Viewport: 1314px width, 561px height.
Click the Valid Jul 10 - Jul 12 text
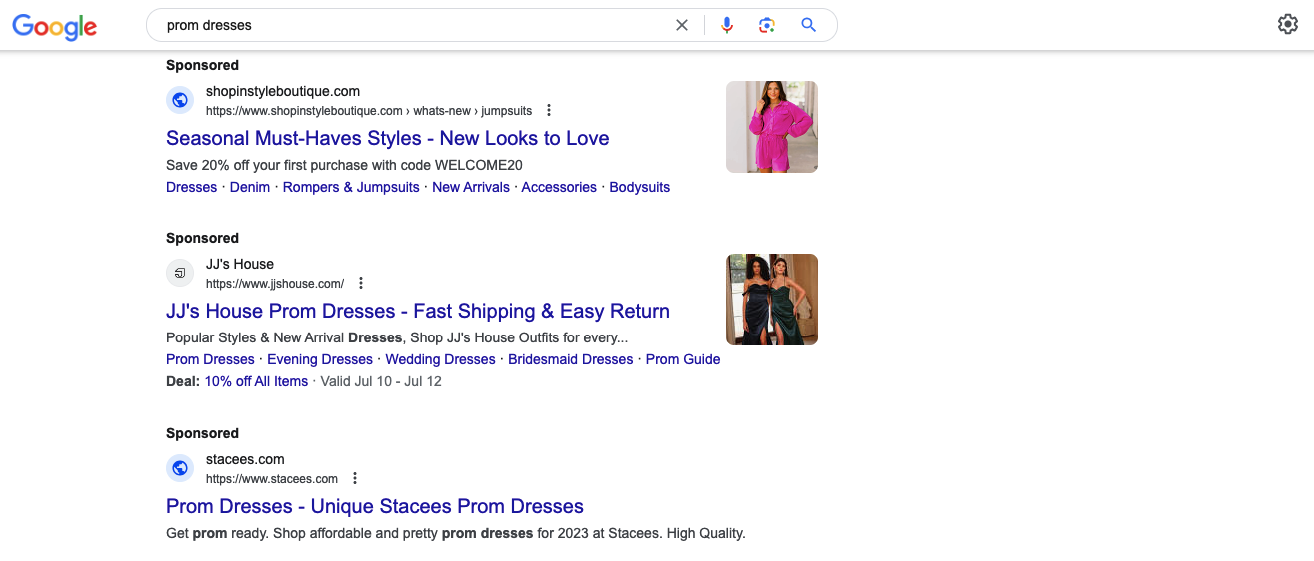click(381, 381)
